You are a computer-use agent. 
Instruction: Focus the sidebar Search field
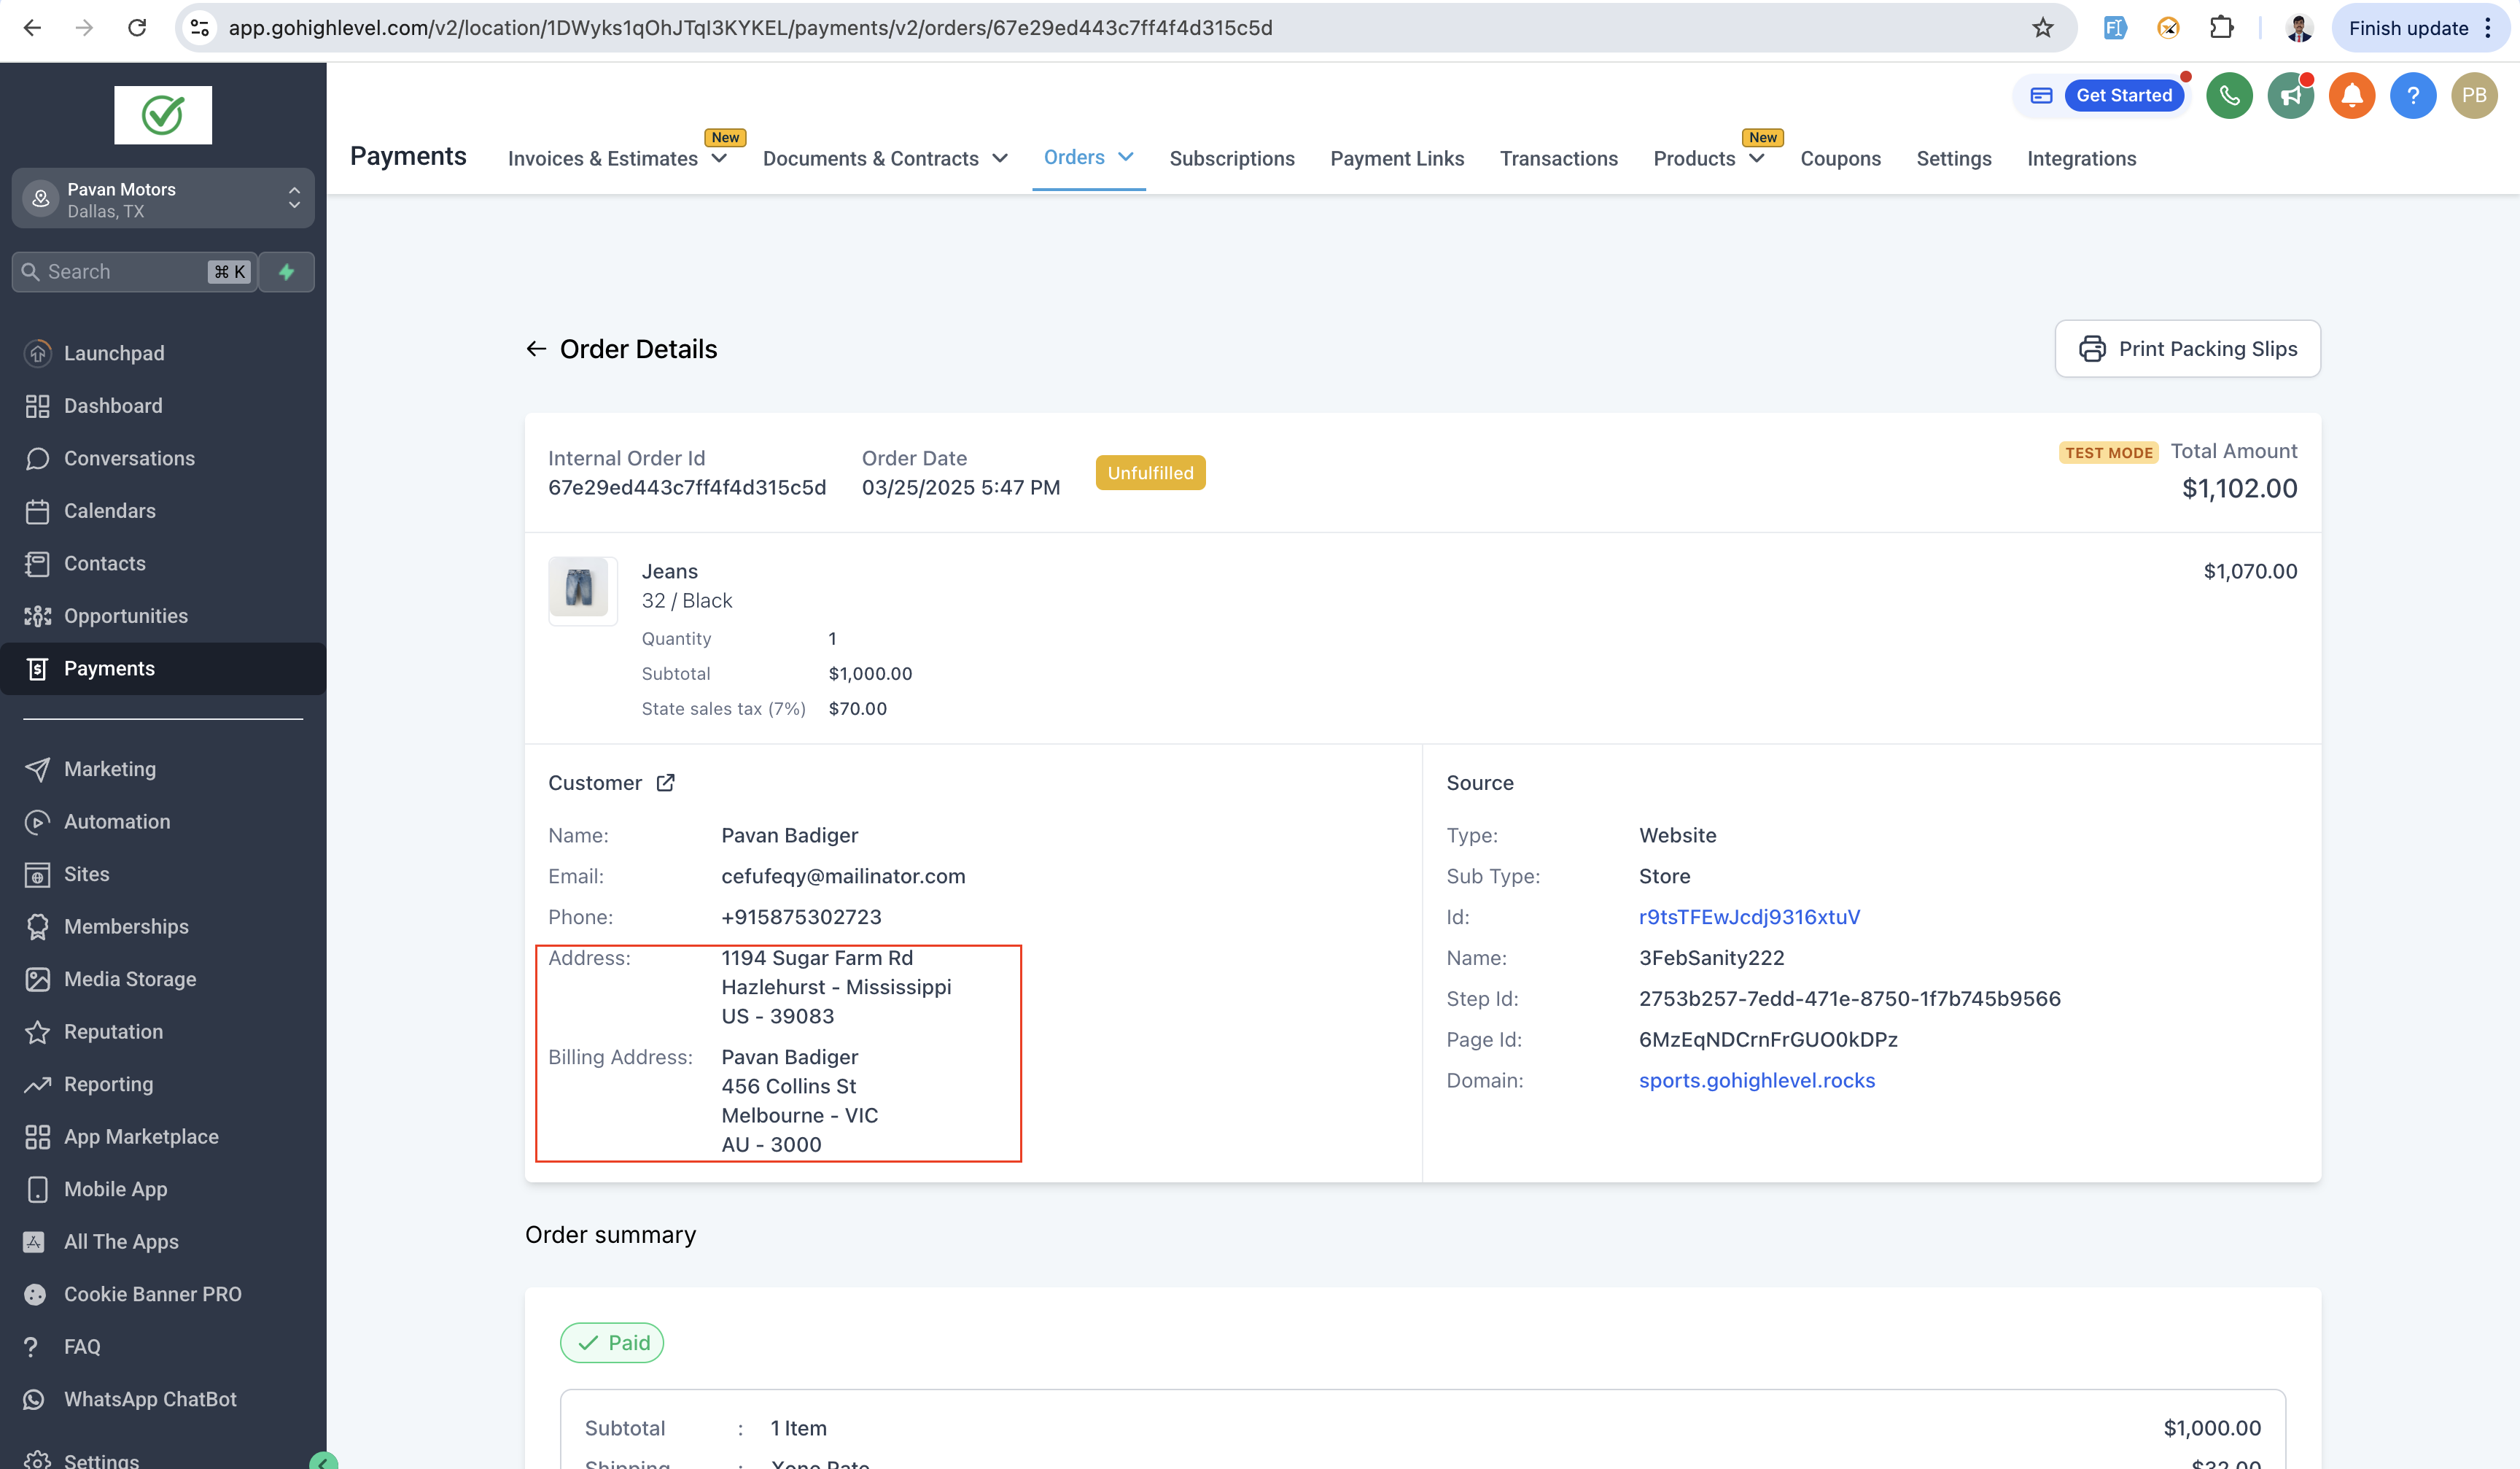134,272
